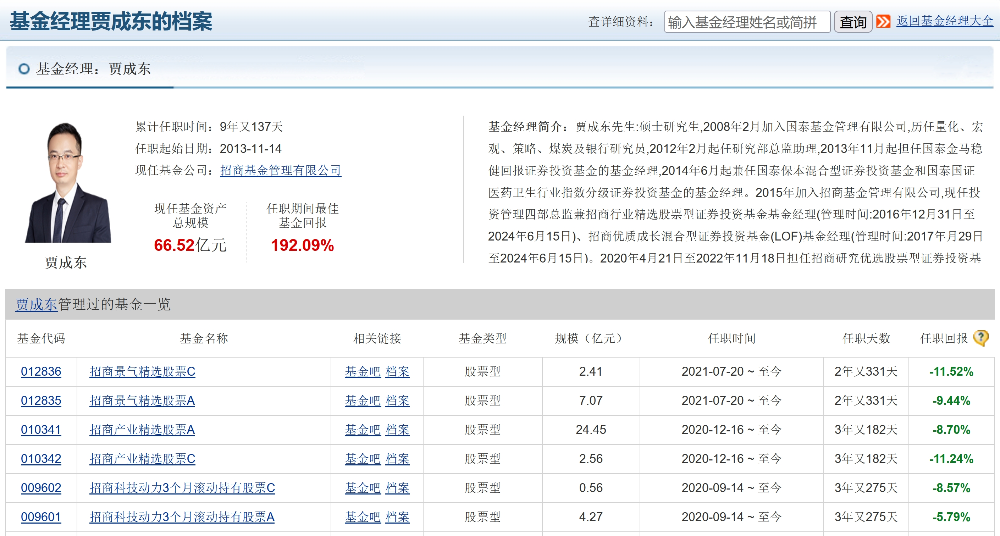
Task: Click the -11.52% return cell
Action: pos(952,371)
